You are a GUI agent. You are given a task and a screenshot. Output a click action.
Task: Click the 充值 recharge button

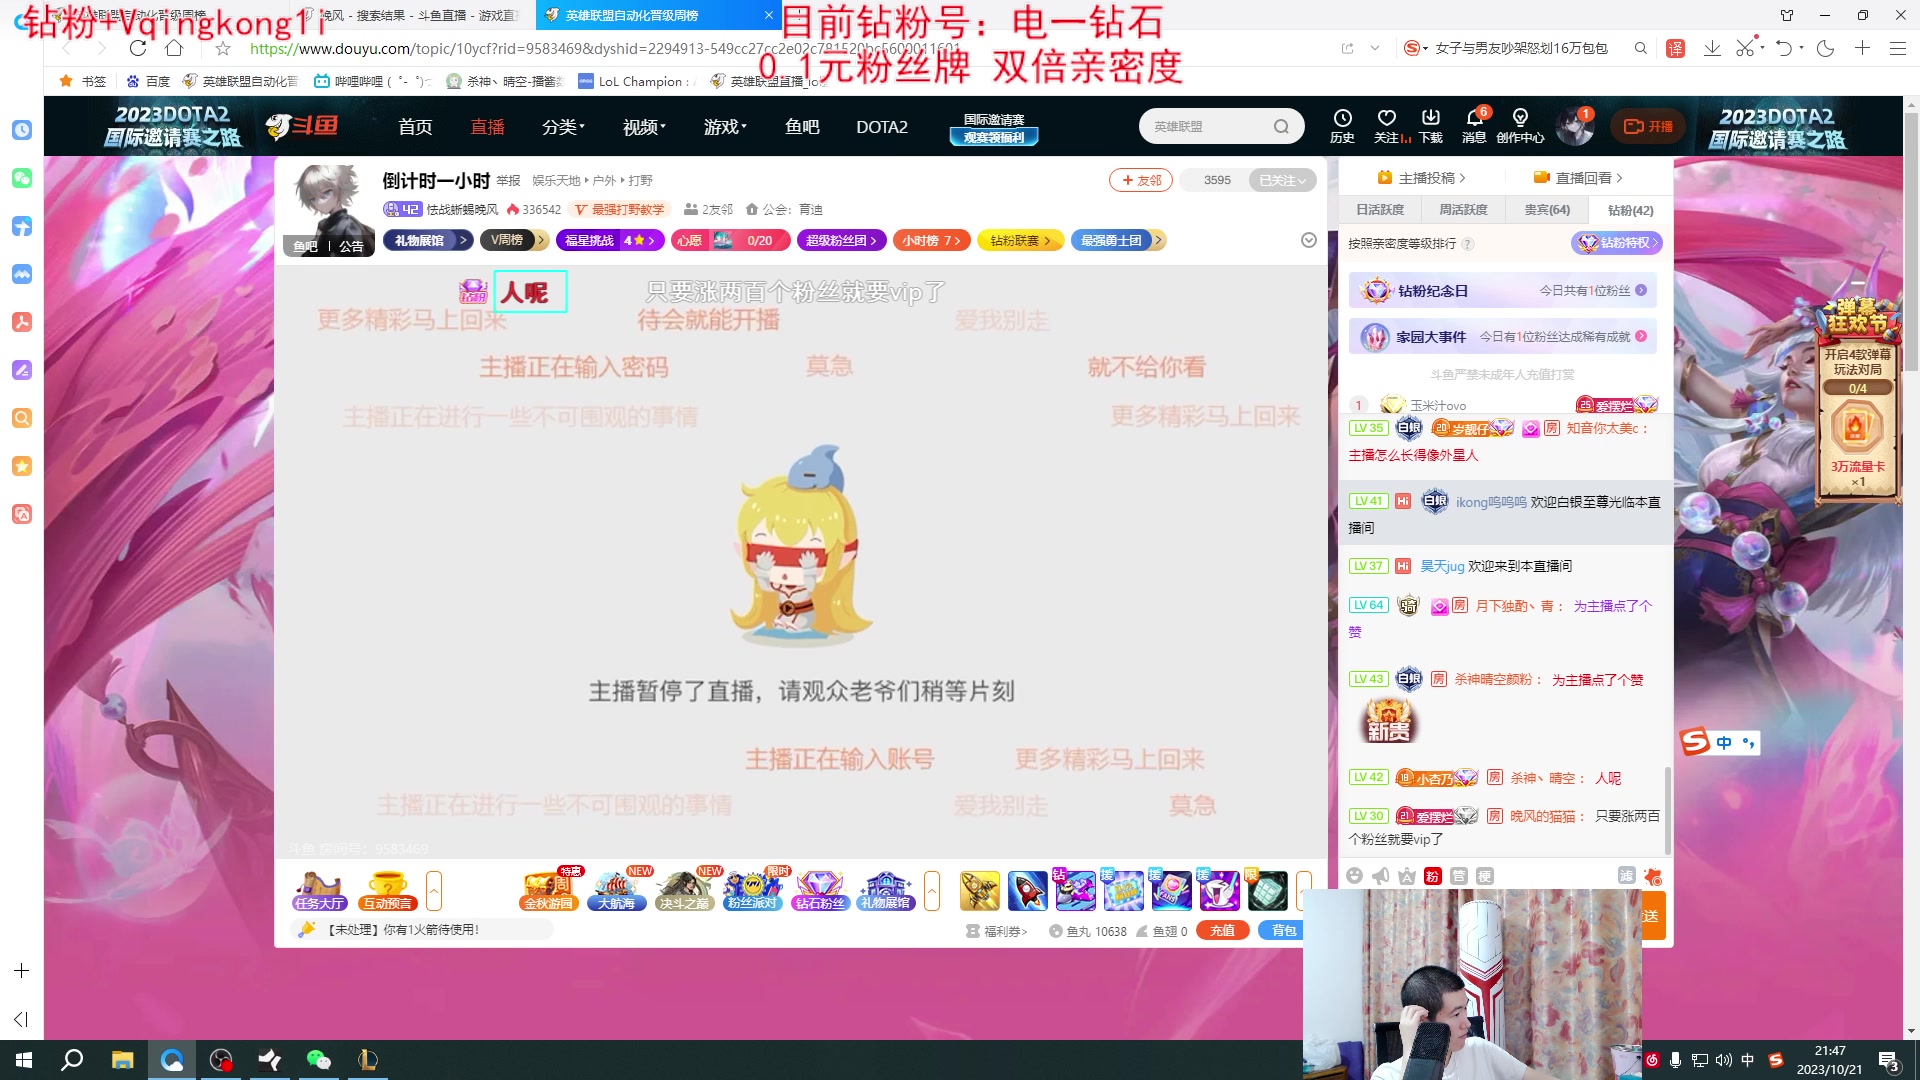click(x=1222, y=930)
